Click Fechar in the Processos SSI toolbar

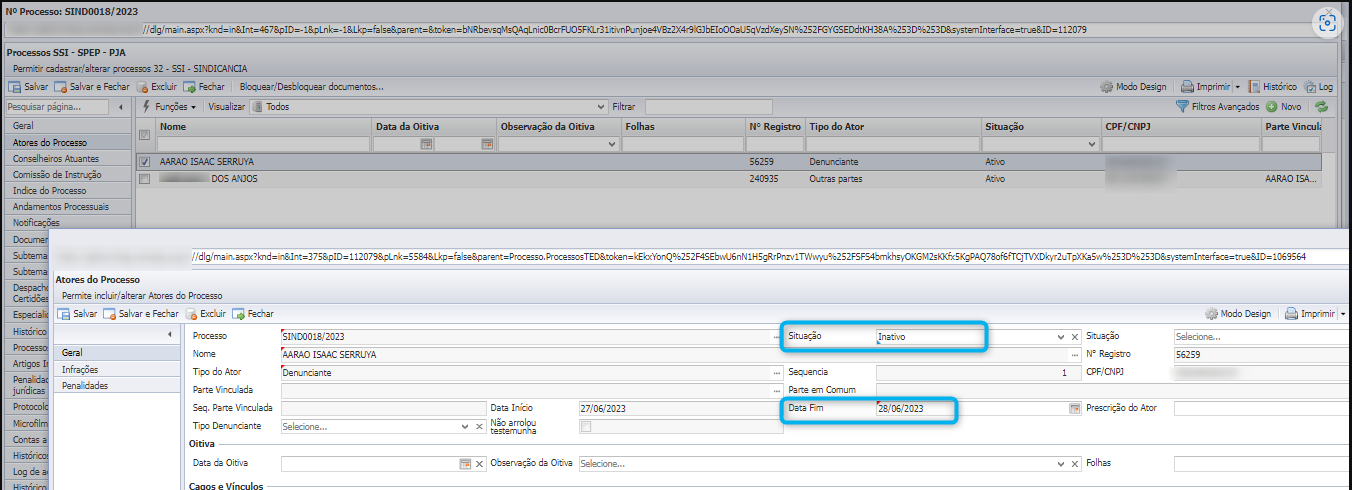[205, 87]
